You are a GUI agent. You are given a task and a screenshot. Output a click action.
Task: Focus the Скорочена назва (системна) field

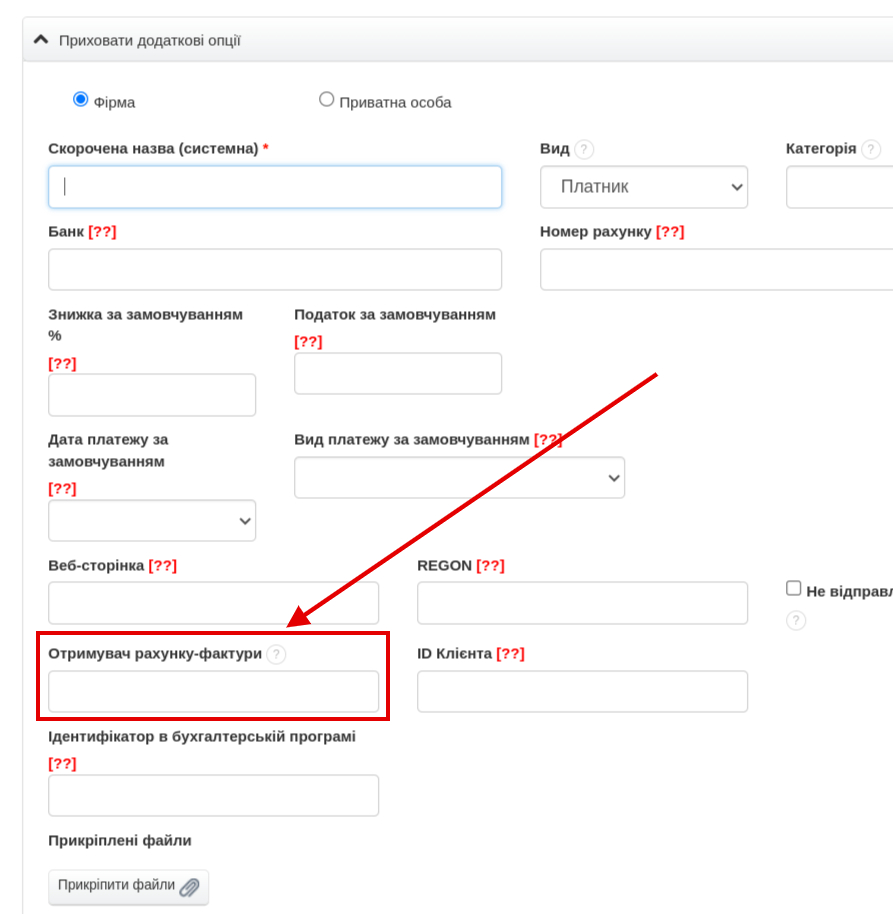pyautogui.click(x=275, y=187)
